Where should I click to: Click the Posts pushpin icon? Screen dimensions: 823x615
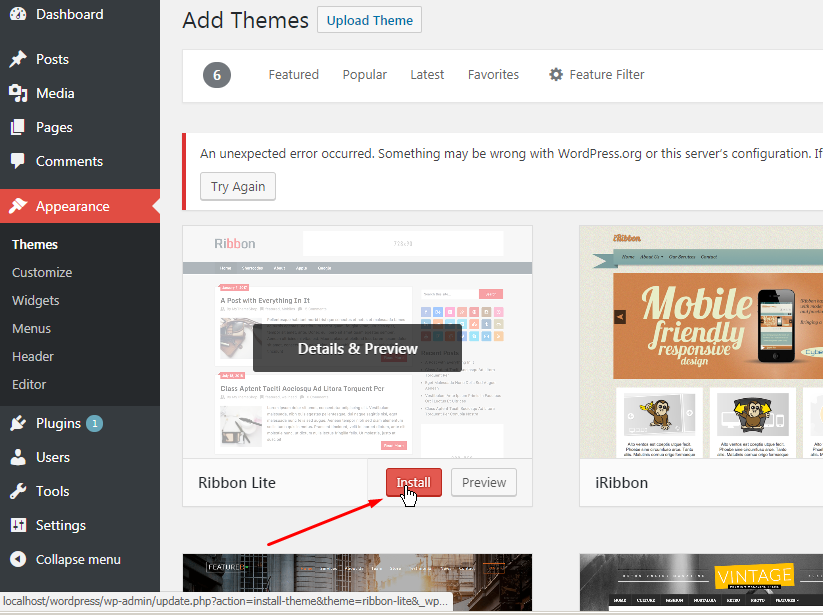click(x=18, y=59)
